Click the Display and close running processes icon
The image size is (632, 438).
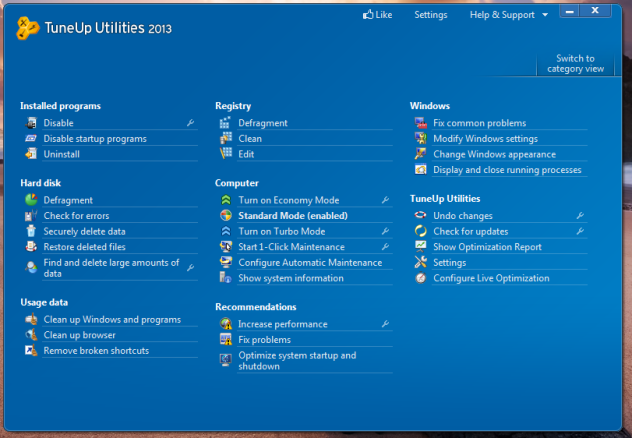420,169
